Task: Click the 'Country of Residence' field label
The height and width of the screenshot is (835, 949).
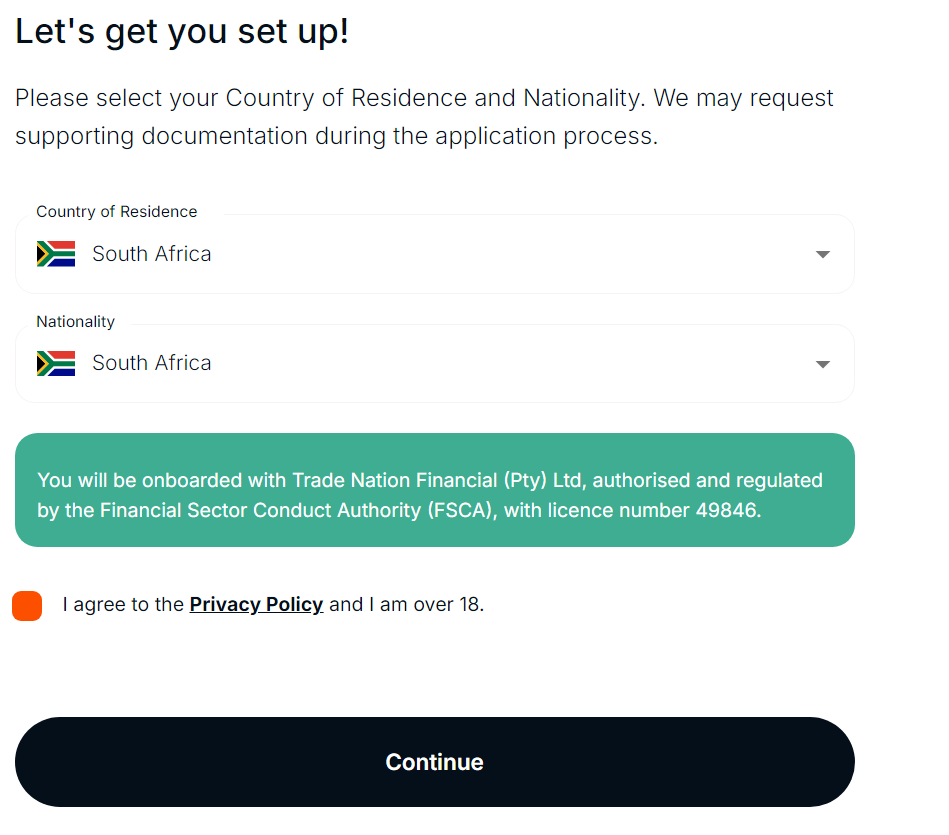Action: [x=117, y=212]
